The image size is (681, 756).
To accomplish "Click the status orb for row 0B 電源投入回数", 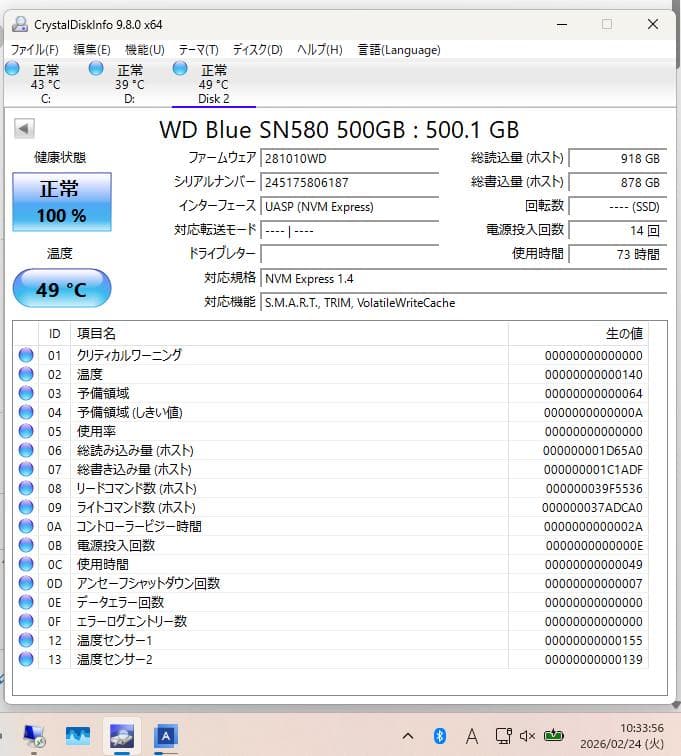I will [x=26, y=545].
